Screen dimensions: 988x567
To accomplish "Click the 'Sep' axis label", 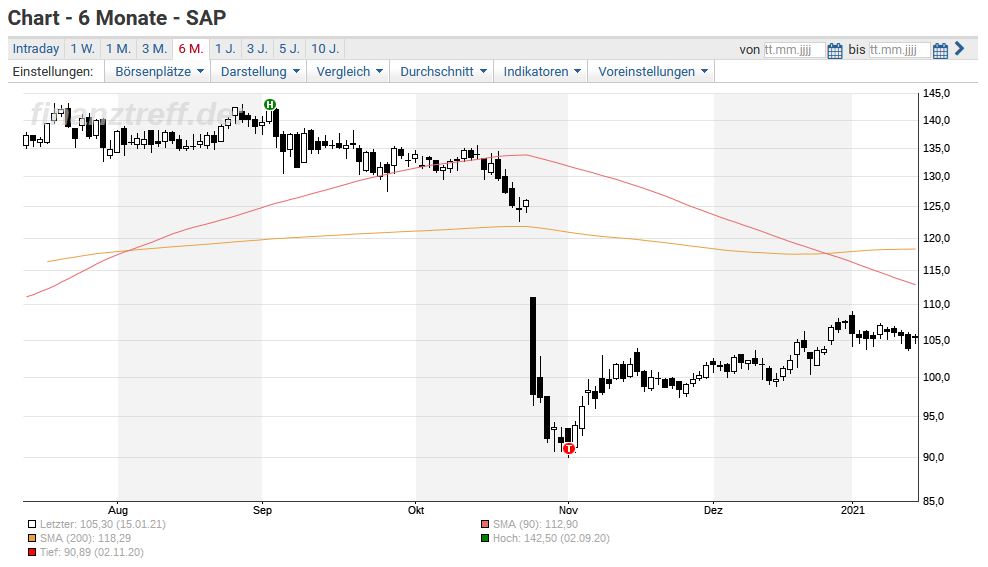I will [262, 510].
